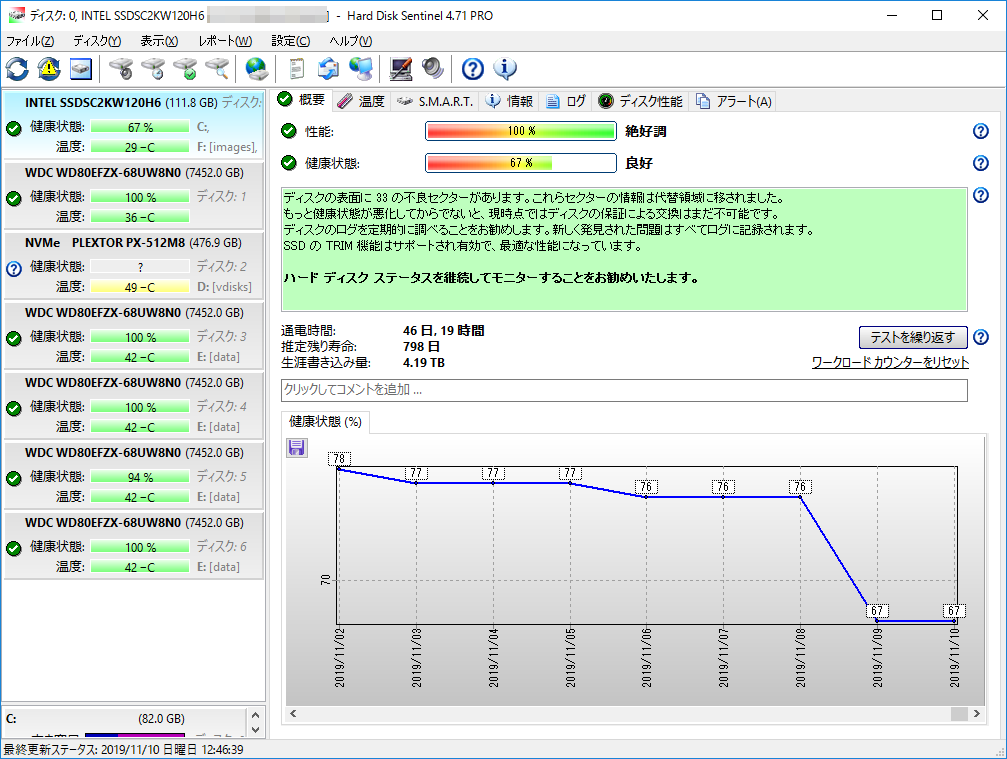Click chart left scroll arrow
The width and height of the screenshot is (1007, 759).
point(293,713)
